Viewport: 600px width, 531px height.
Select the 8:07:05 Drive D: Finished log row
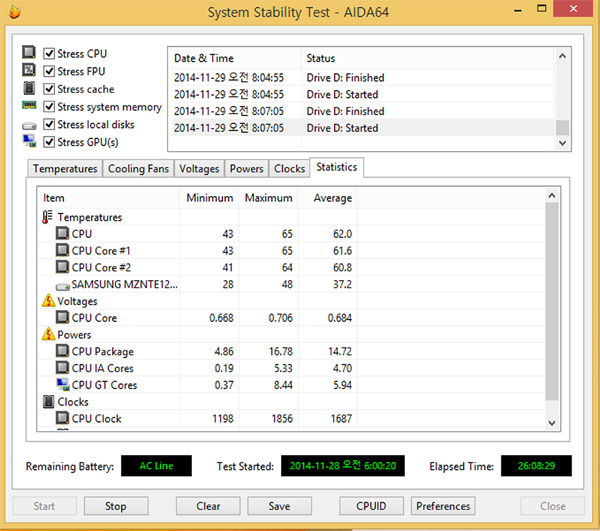362,111
